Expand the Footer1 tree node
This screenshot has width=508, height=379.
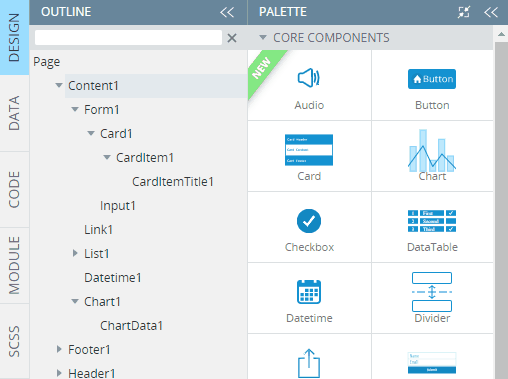59,349
